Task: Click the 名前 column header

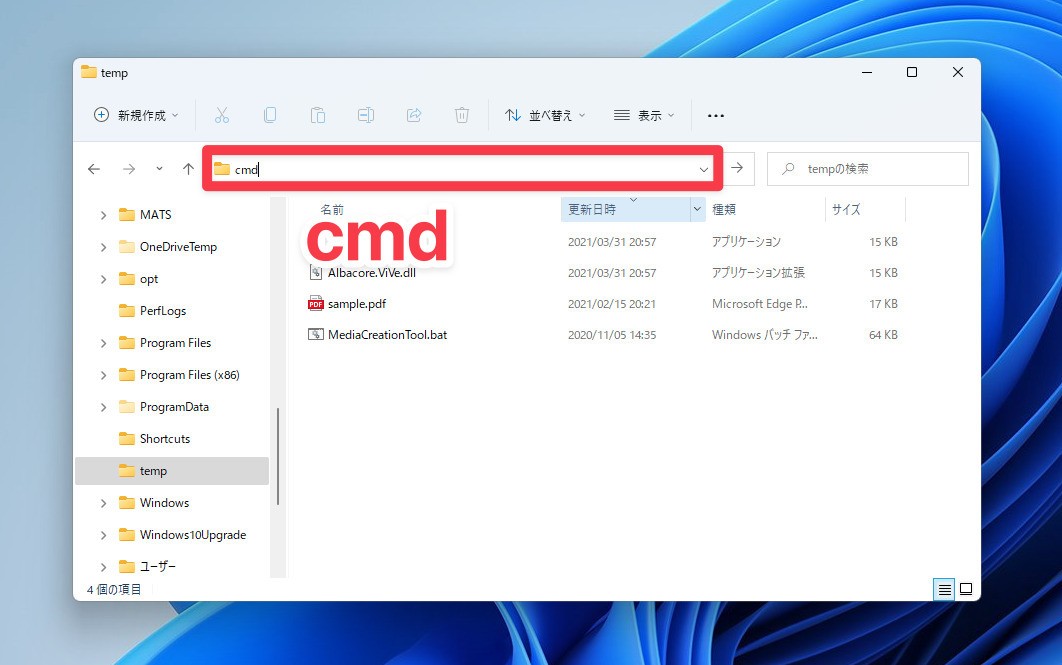Action: [332, 209]
